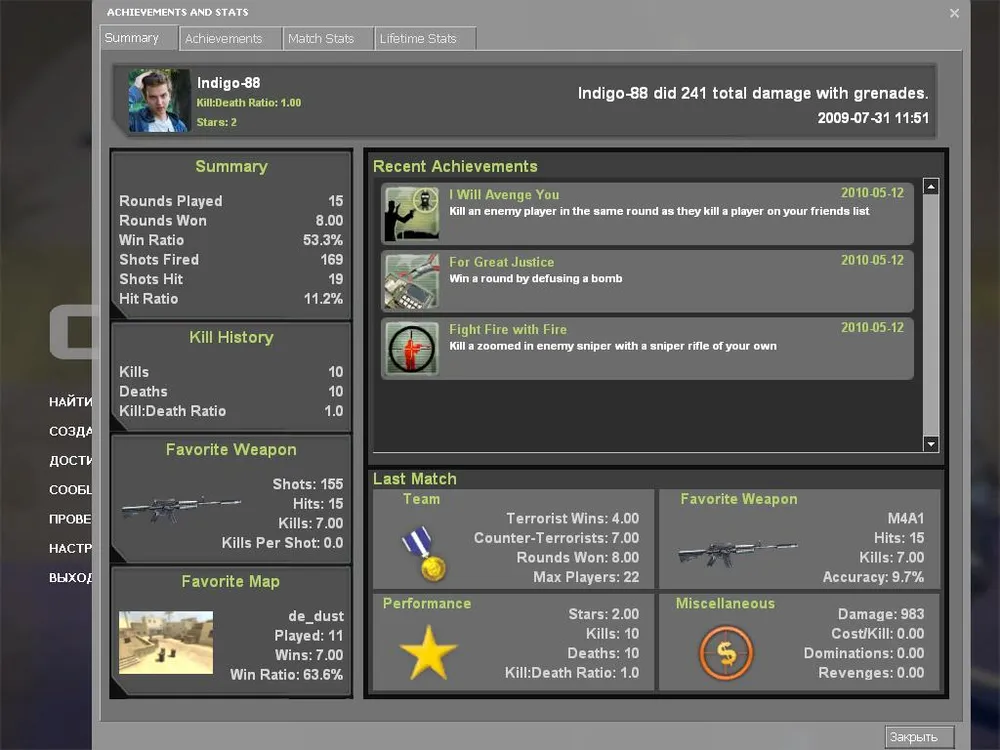Viewport: 1000px width, 750px height.
Task: Click the Закрыть button
Action: tap(919, 737)
